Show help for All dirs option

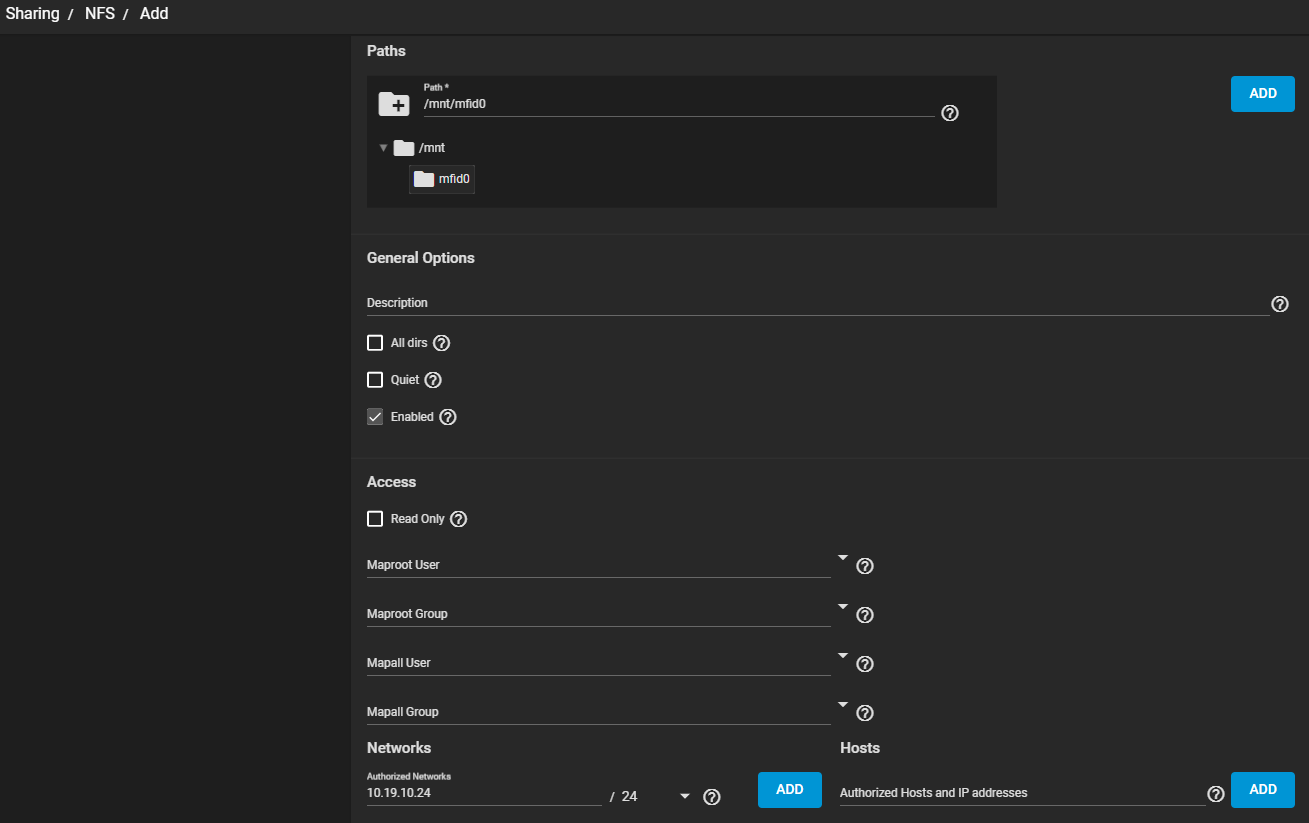tap(441, 343)
